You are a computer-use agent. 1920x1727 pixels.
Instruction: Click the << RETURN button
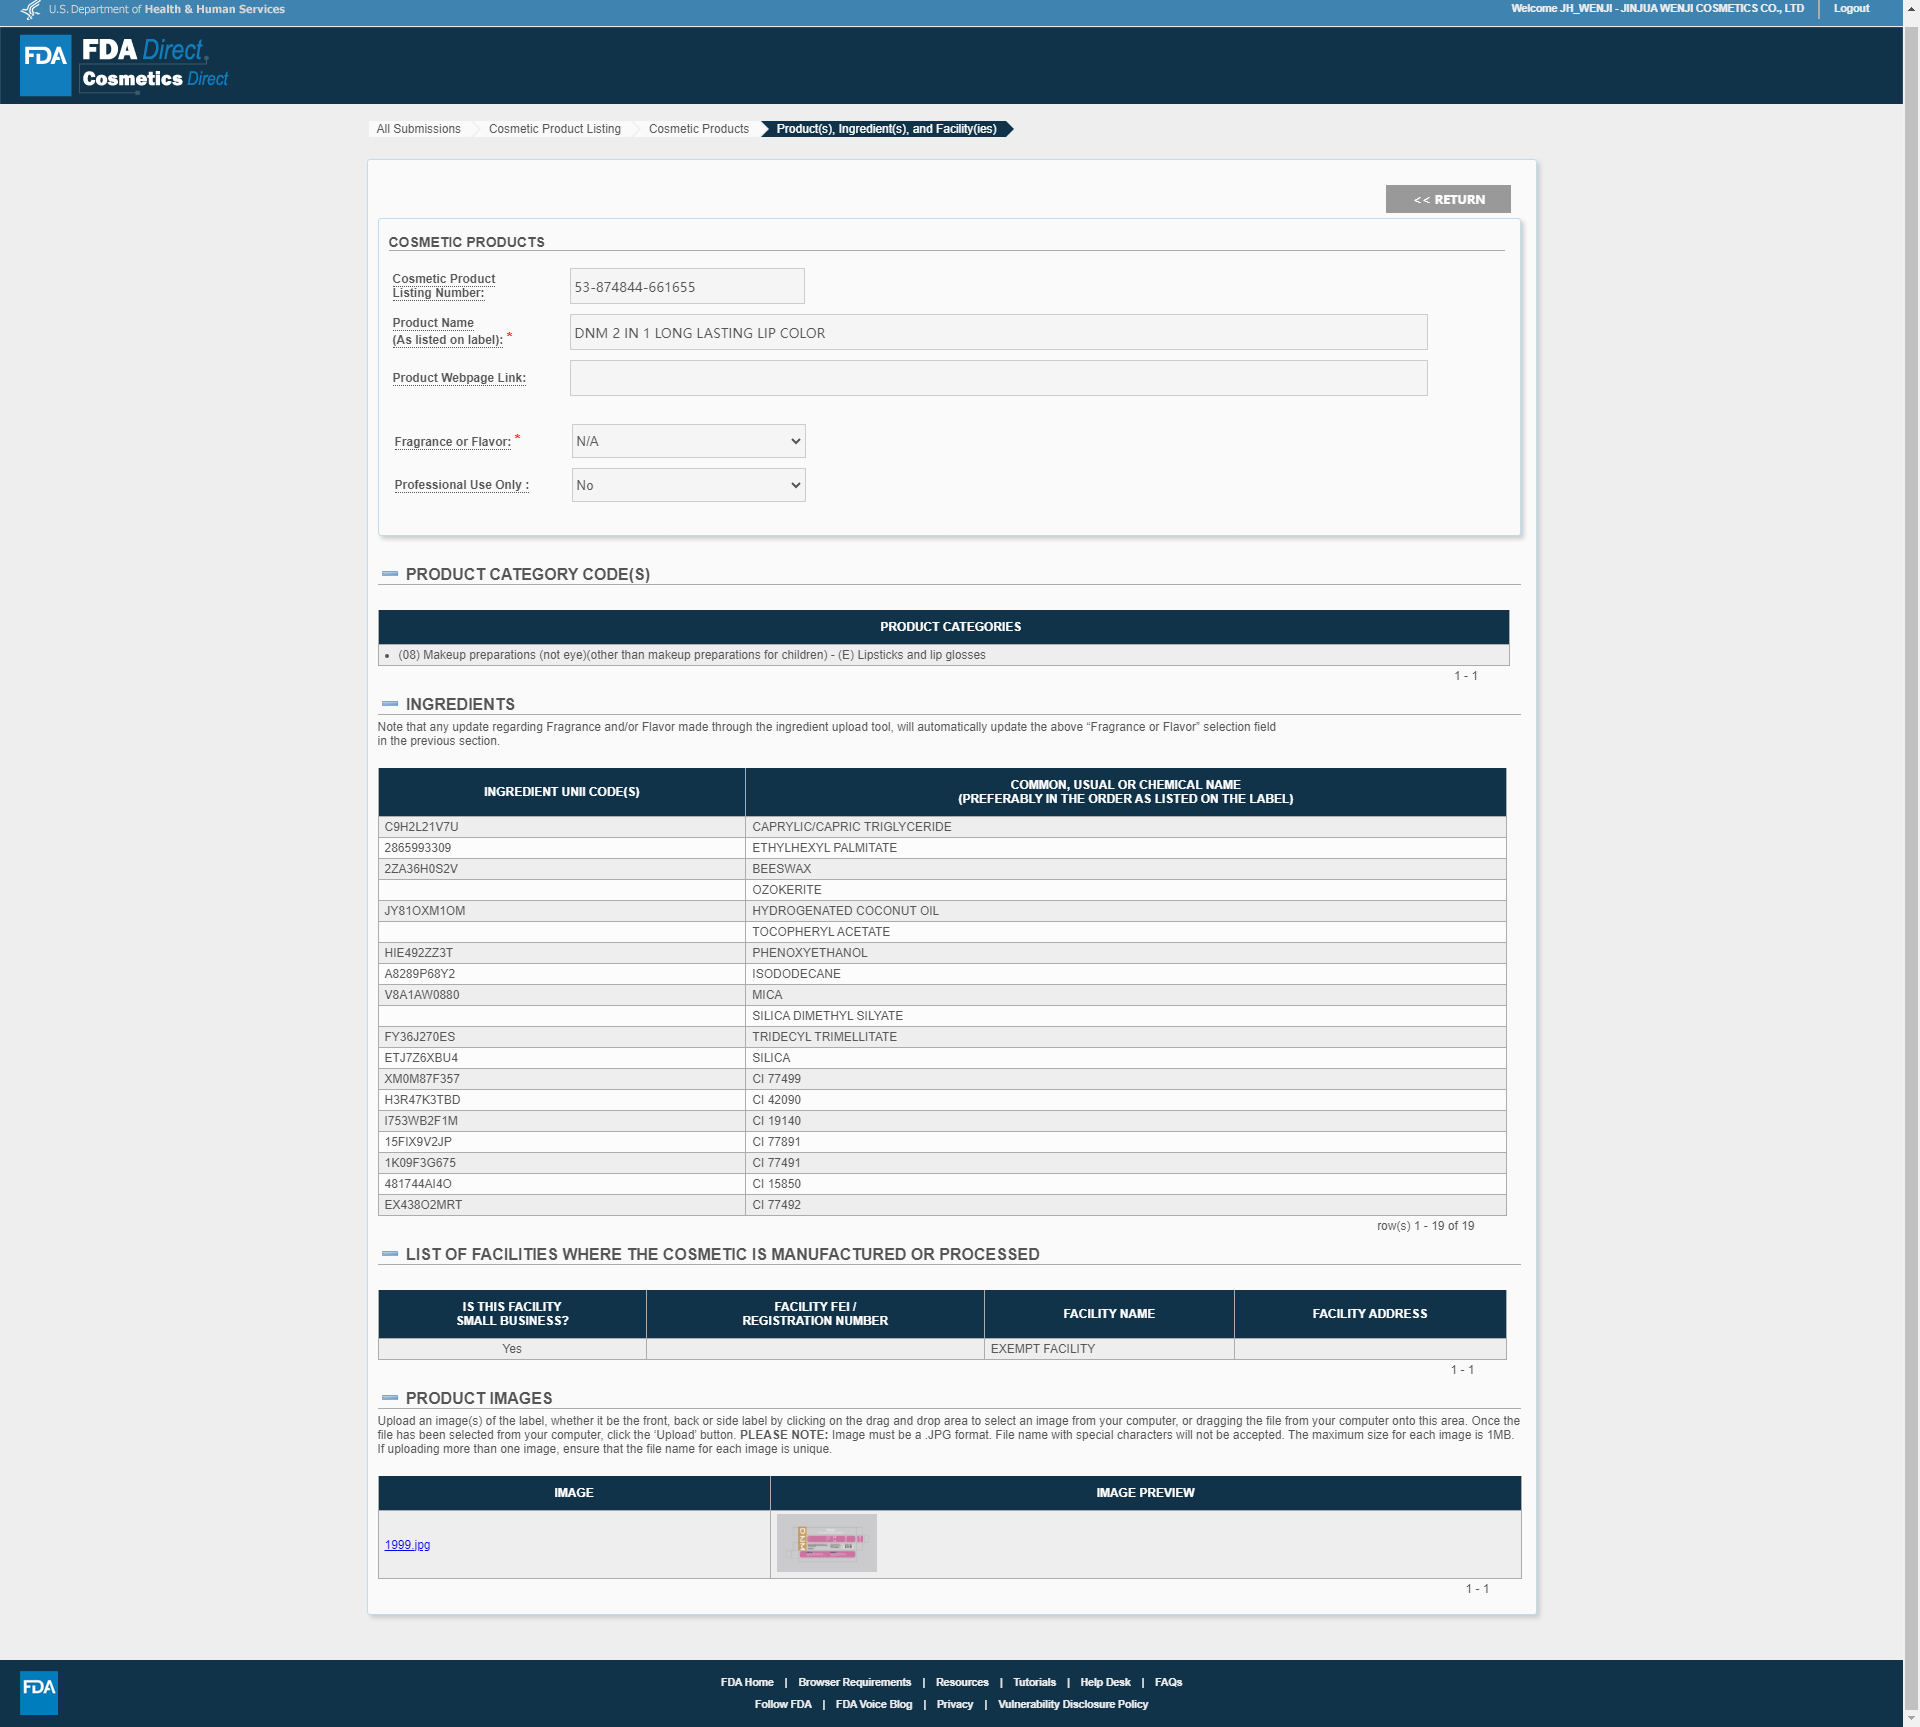tap(1447, 199)
